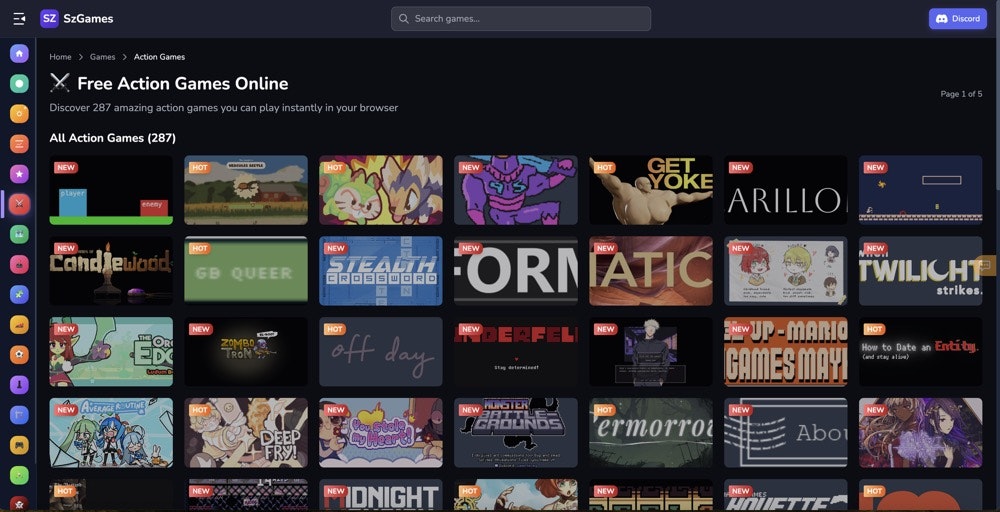Open the orange list-lines sidebar icon
The width and height of the screenshot is (1000, 512).
(x=19, y=143)
